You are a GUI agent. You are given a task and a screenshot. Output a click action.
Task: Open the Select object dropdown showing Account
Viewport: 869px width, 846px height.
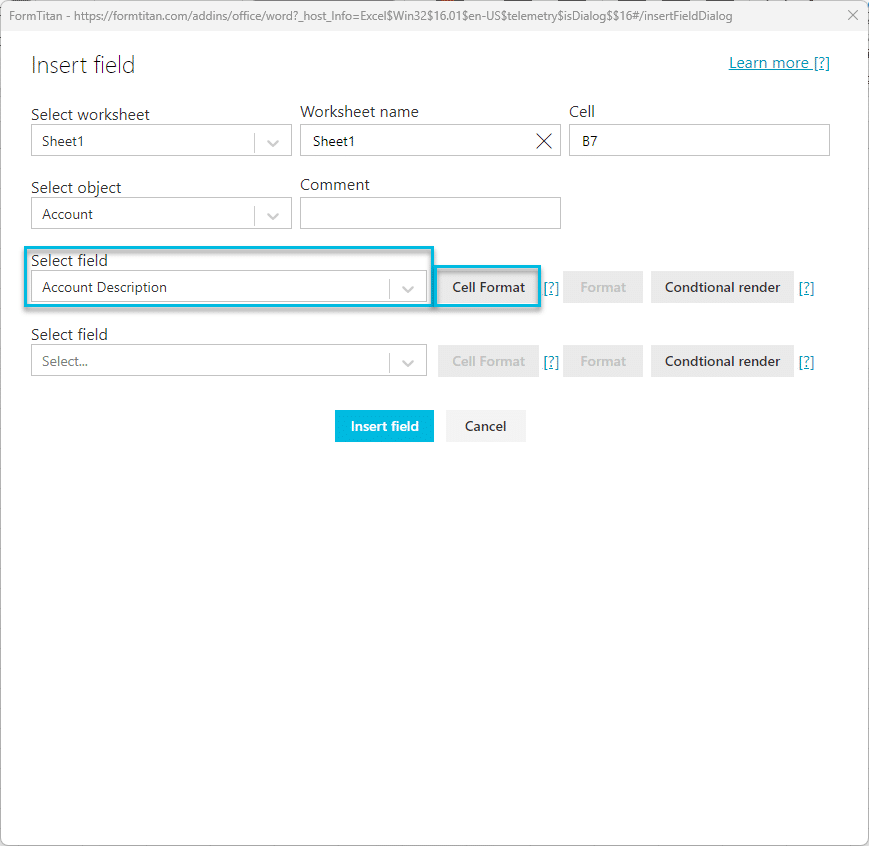(272, 215)
